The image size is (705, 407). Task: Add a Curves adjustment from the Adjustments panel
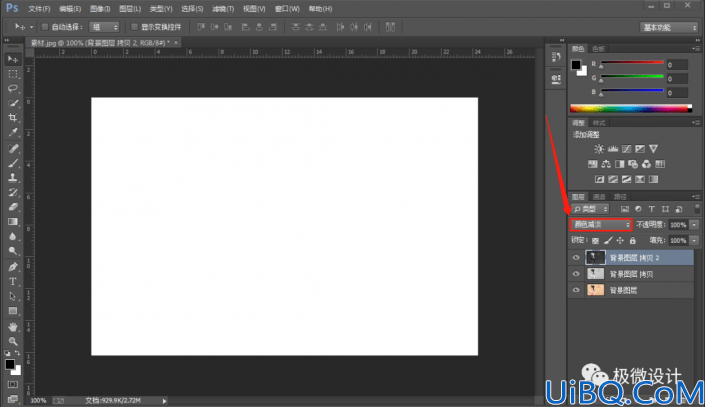coord(626,149)
